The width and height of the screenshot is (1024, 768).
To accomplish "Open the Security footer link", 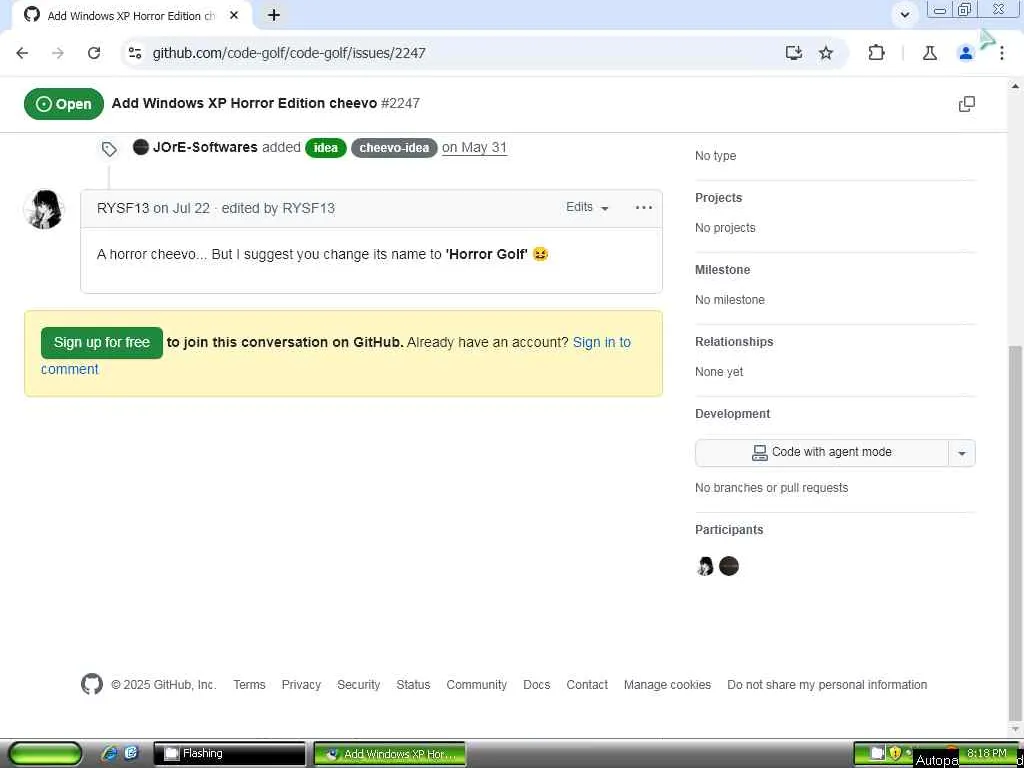I will tap(359, 684).
